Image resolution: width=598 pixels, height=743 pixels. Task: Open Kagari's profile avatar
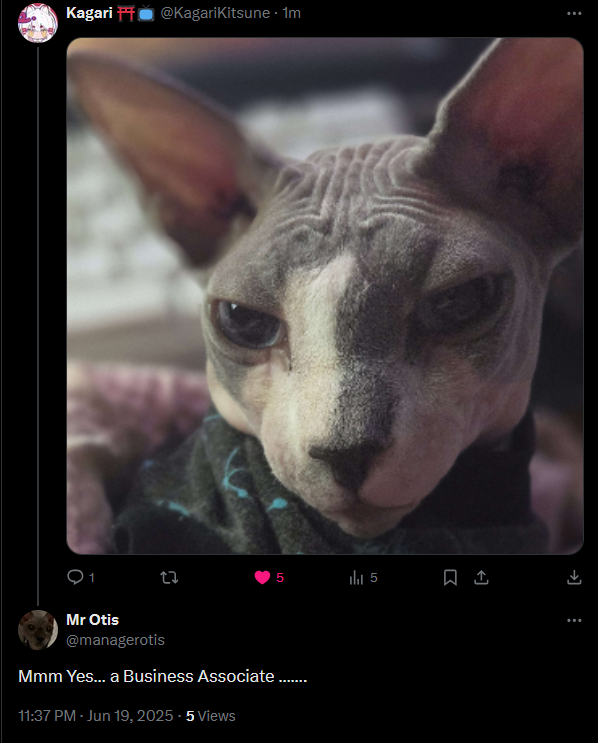click(37, 22)
